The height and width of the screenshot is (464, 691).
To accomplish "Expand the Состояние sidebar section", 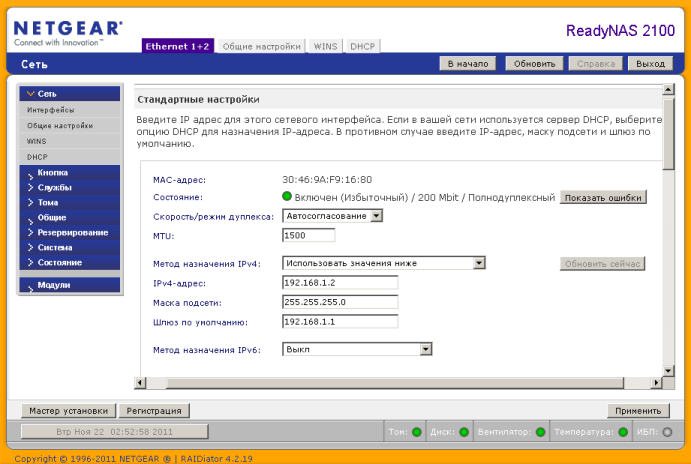I will [x=70, y=262].
